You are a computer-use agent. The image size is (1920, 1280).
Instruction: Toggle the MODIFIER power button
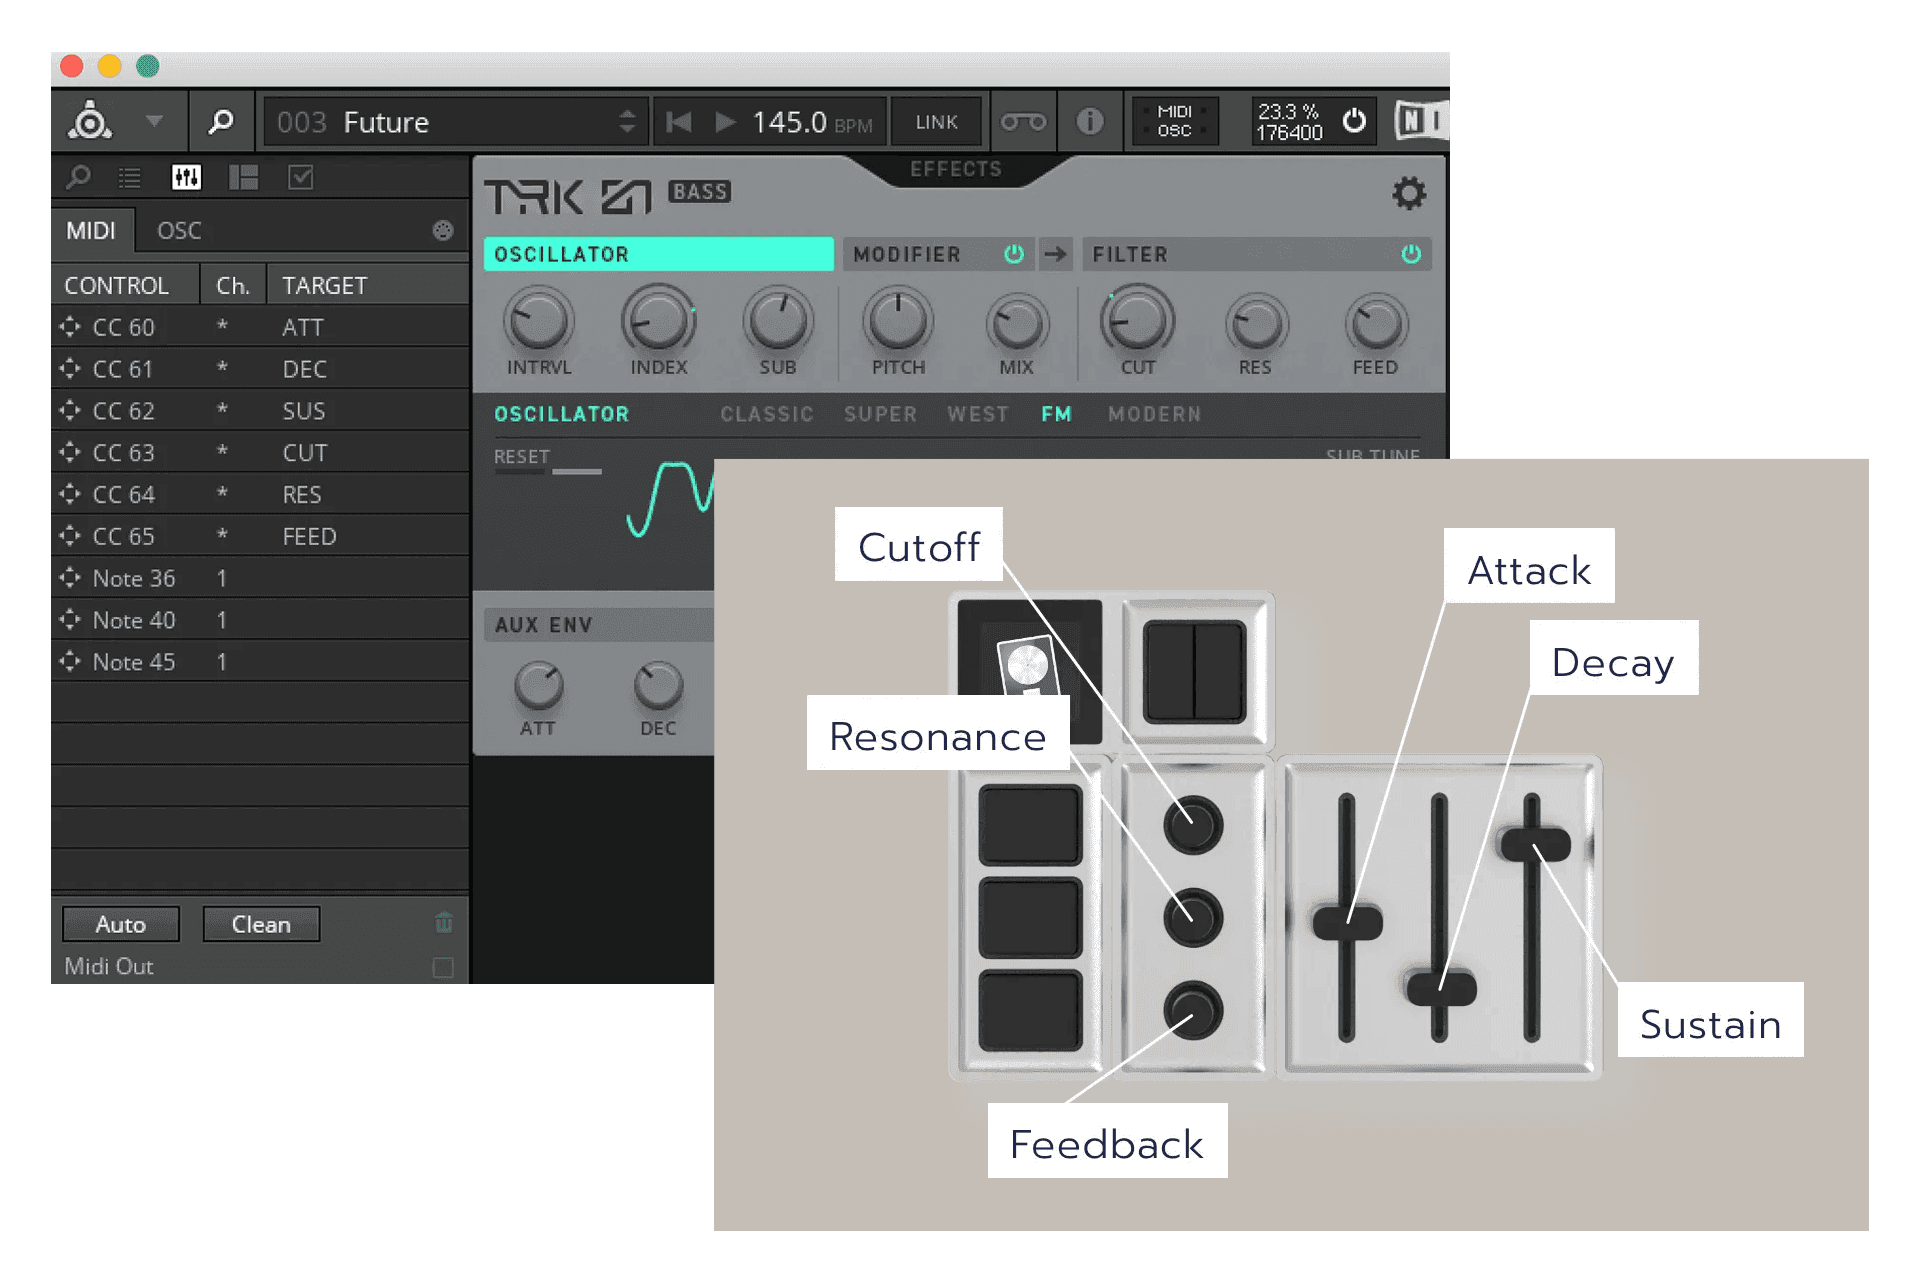click(x=1014, y=254)
